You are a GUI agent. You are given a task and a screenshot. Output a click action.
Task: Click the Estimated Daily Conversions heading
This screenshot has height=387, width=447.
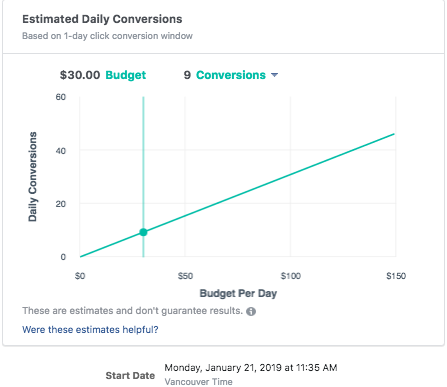tap(102, 19)
